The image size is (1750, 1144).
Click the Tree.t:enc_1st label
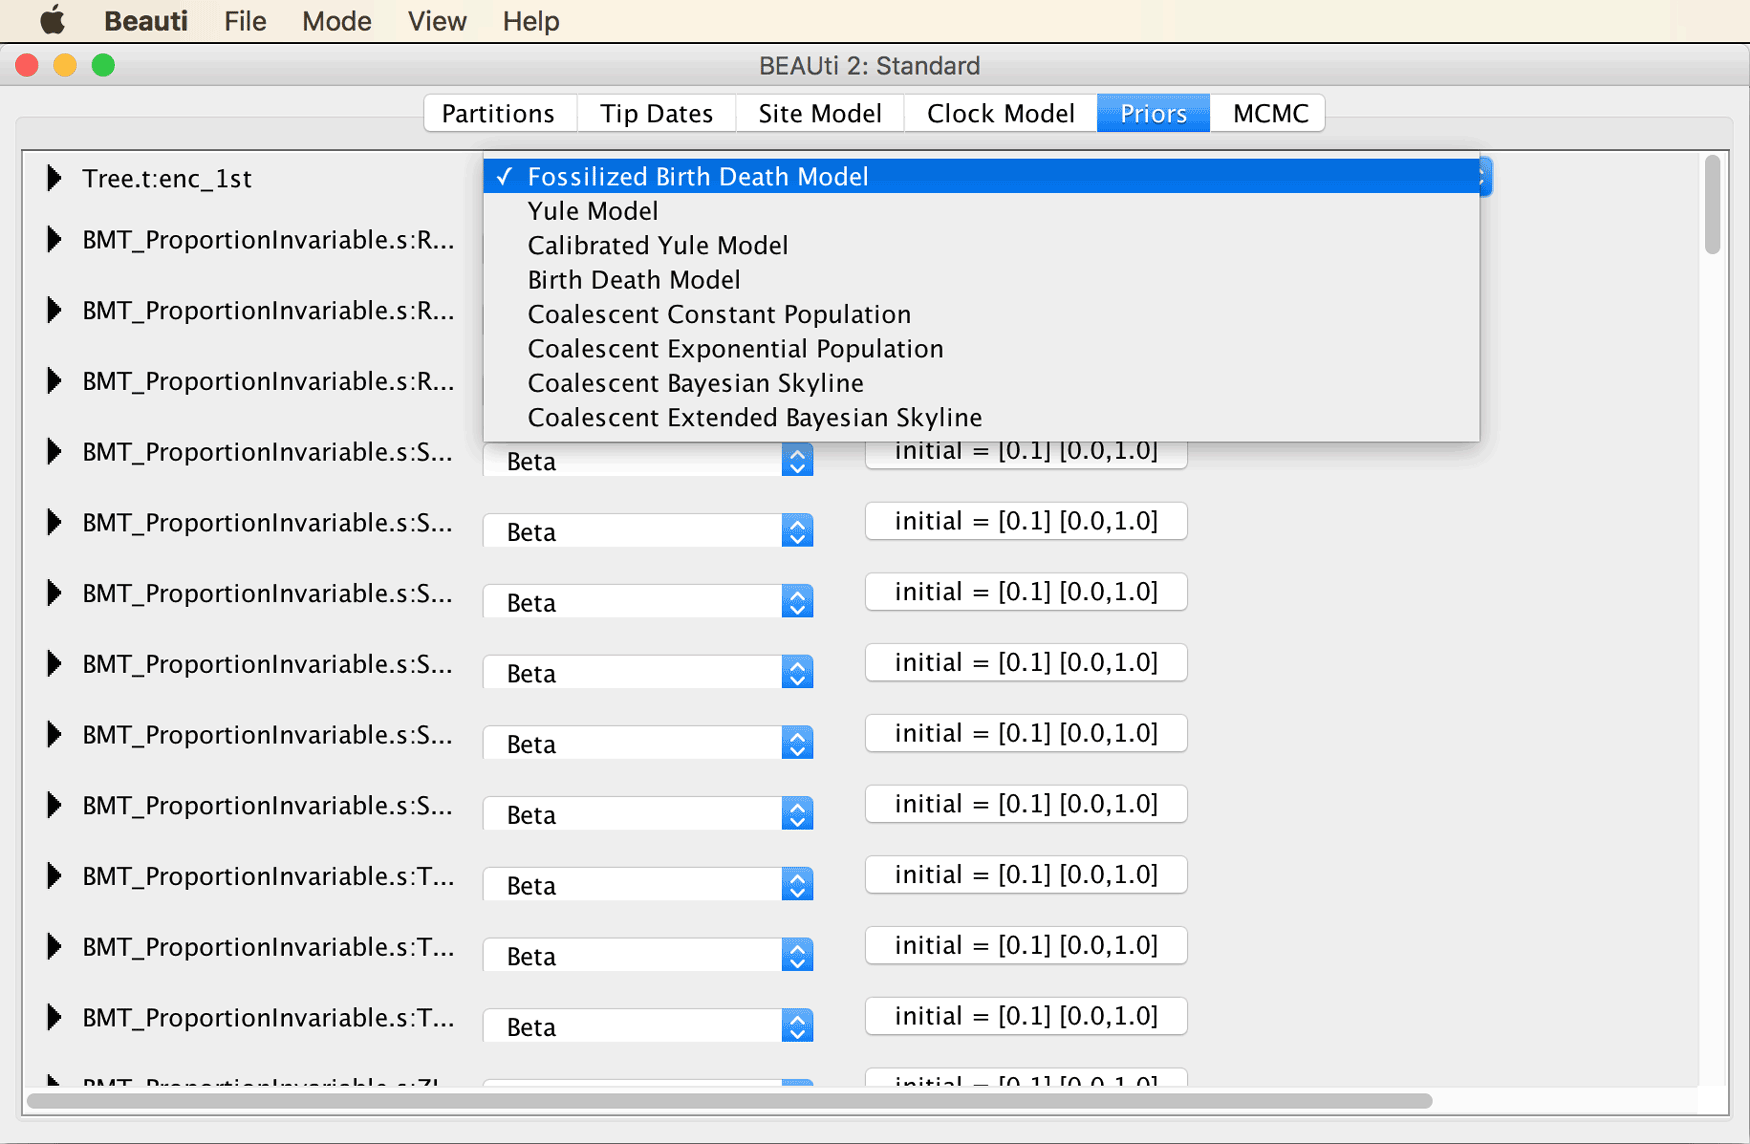coord(167,178)
